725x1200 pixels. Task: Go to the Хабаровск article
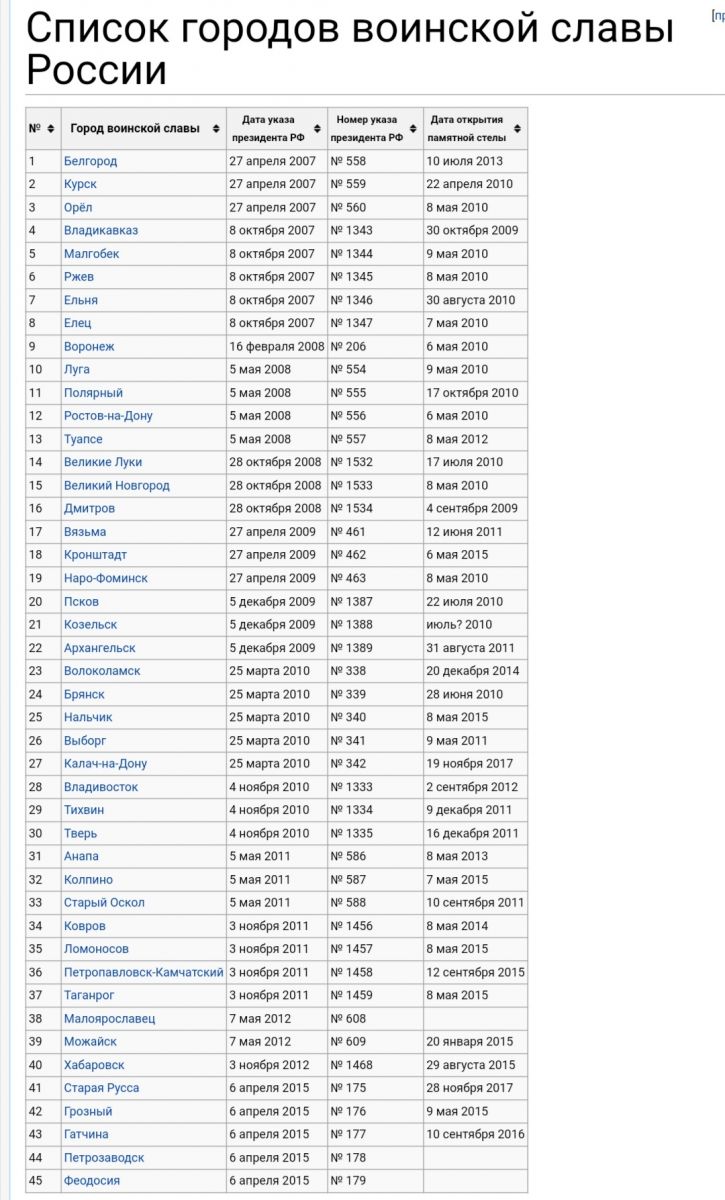(x=94, y=1065)
